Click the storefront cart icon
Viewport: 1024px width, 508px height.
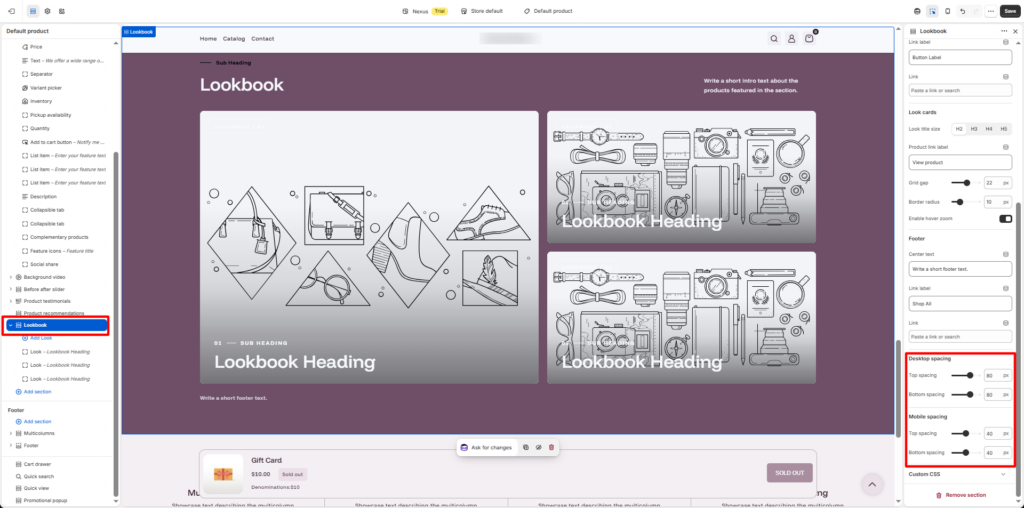(809, 39)
